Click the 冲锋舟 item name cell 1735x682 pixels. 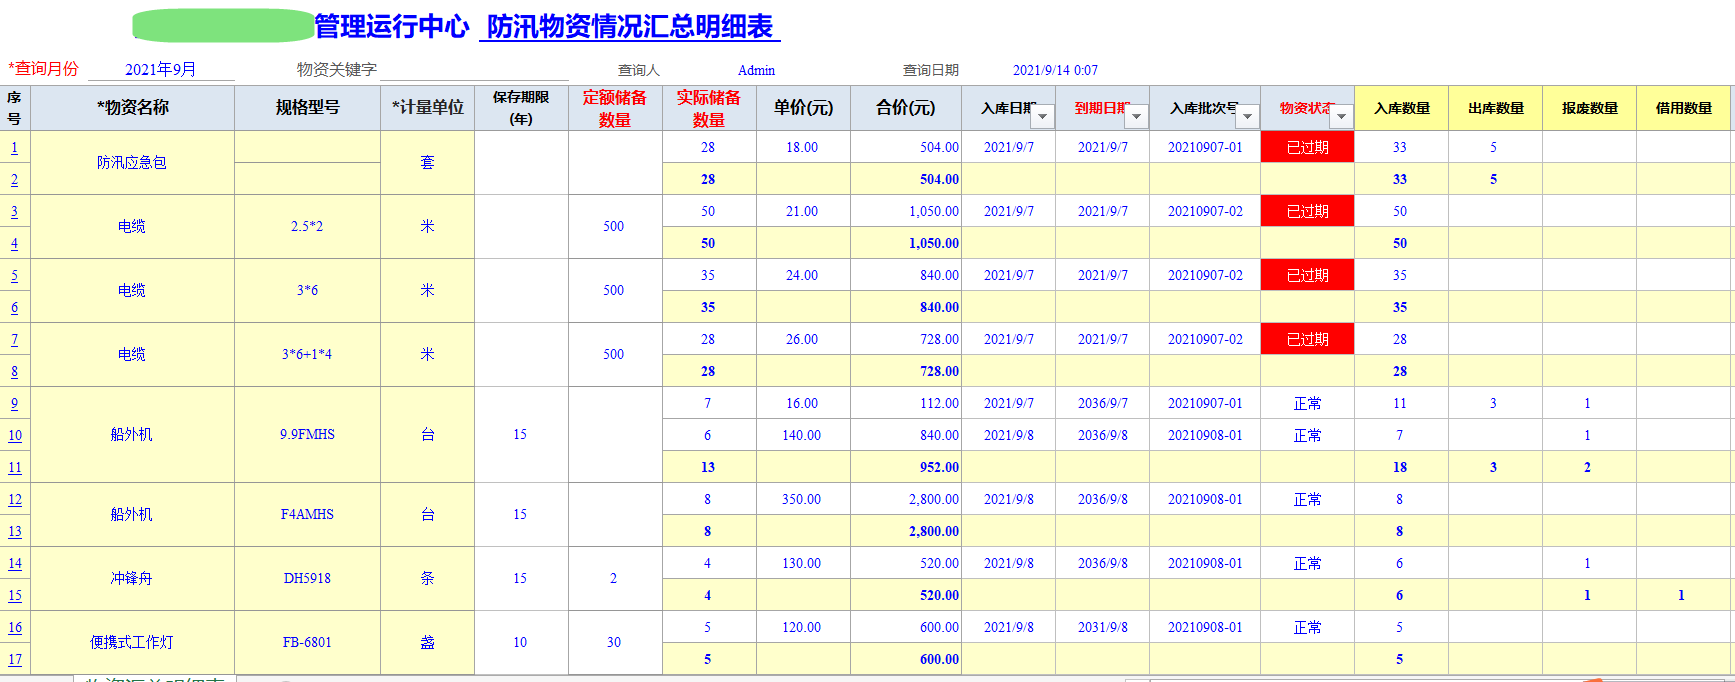(132, 579)
